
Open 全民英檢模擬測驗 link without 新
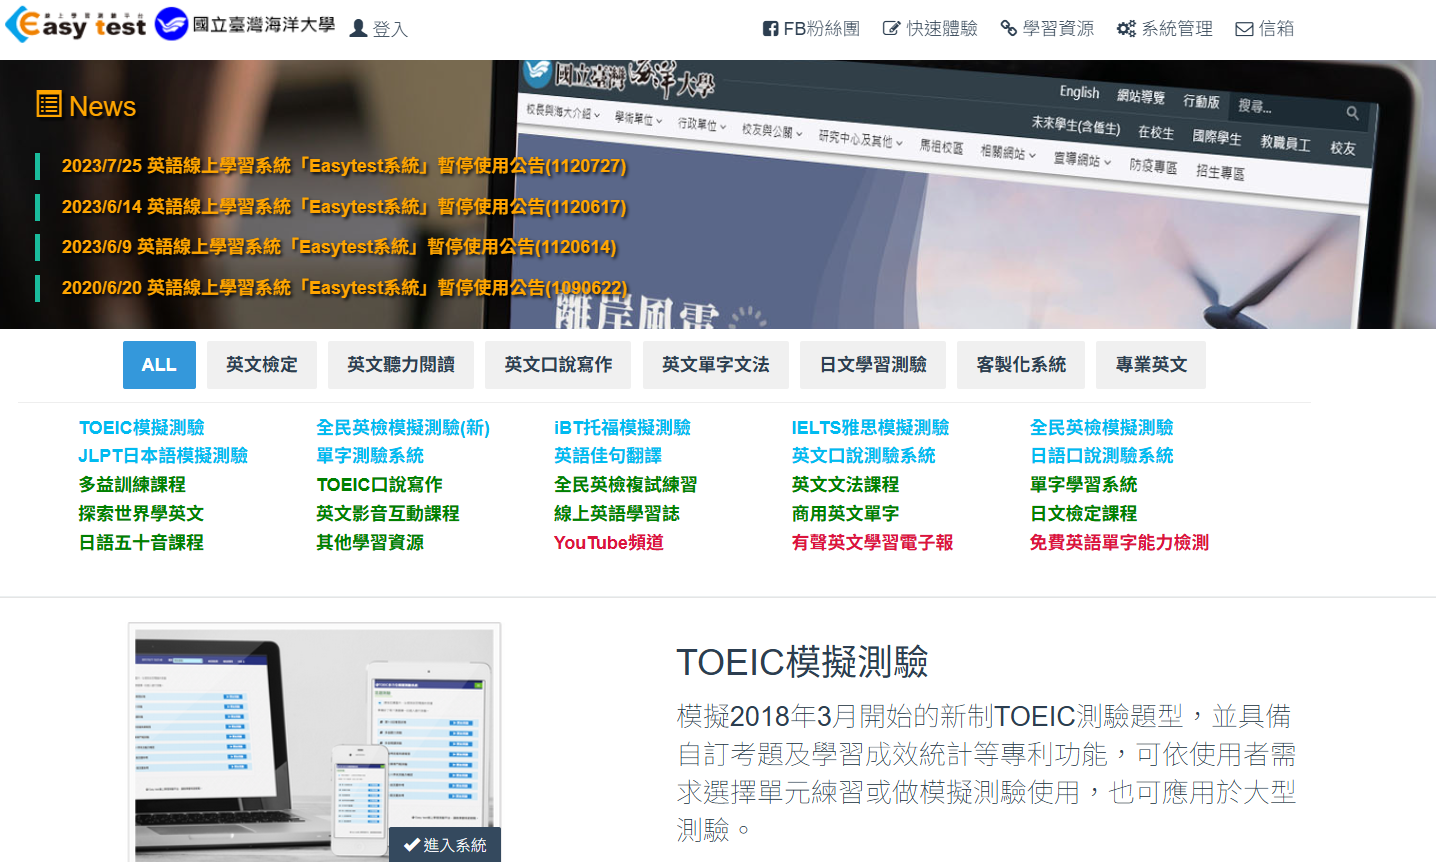coord(1101,428)
